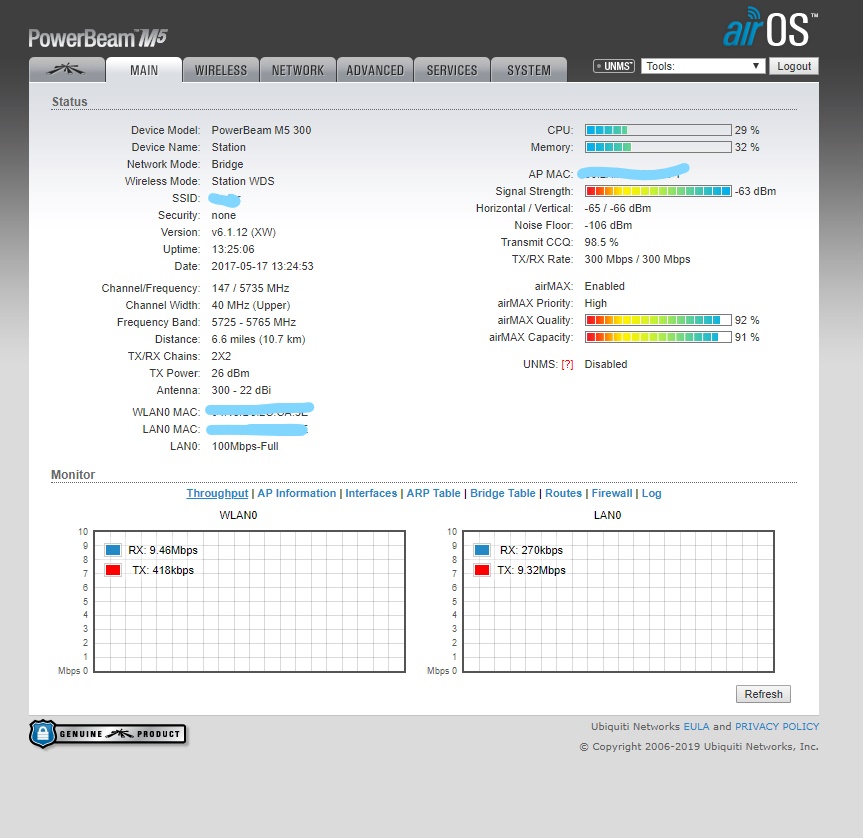Open the Interfaces monitor link
Viewport: 863px width, 838px height.
[x=371, y=493]
